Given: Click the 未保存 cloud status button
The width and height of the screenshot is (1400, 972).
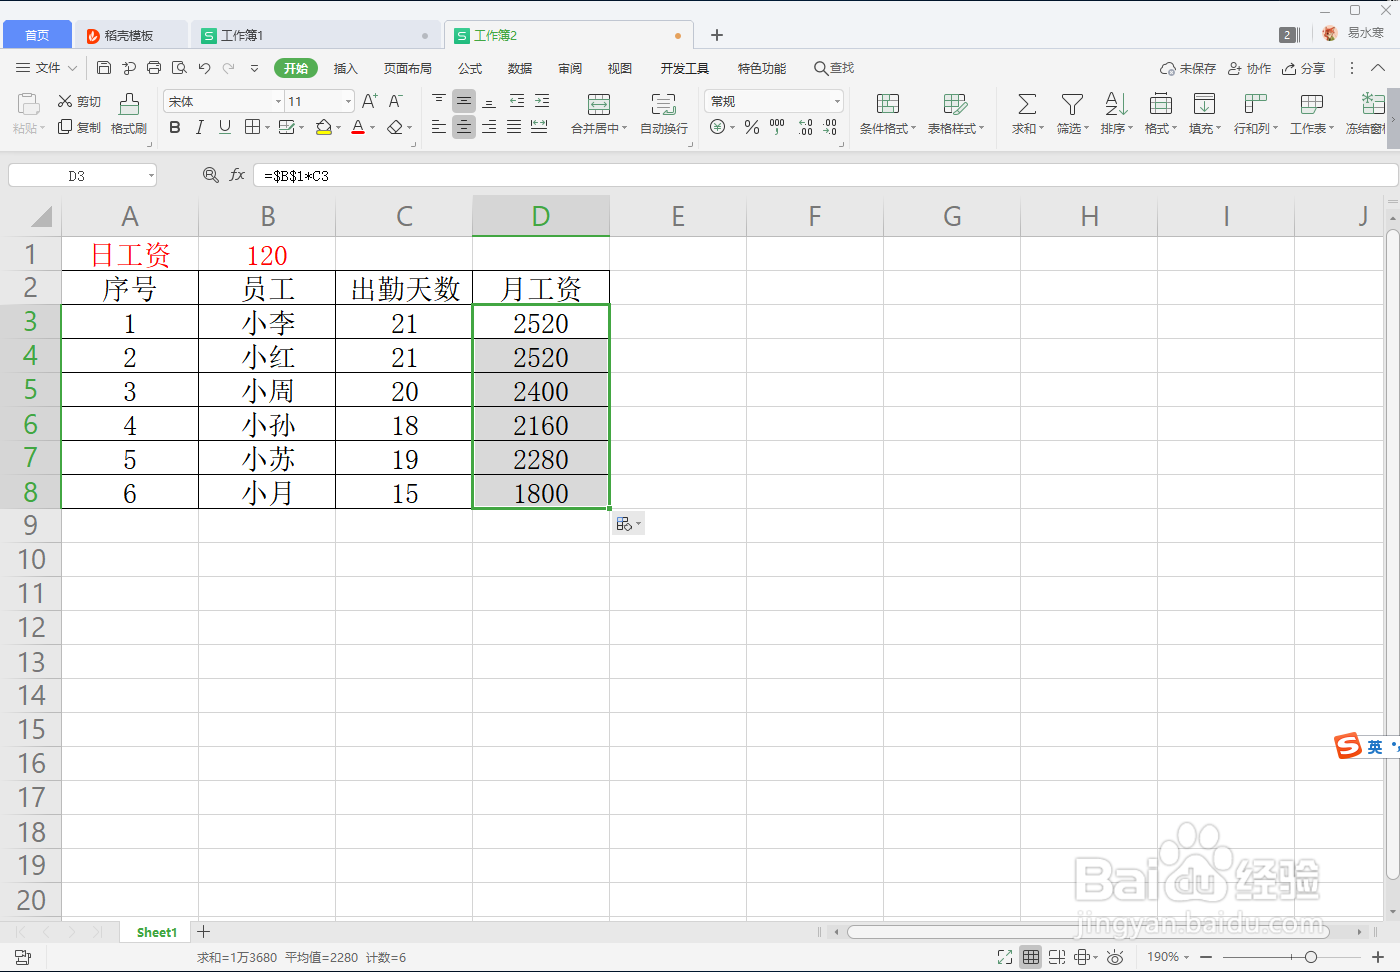Looking at the screenshot, I should click(1188, 68).
